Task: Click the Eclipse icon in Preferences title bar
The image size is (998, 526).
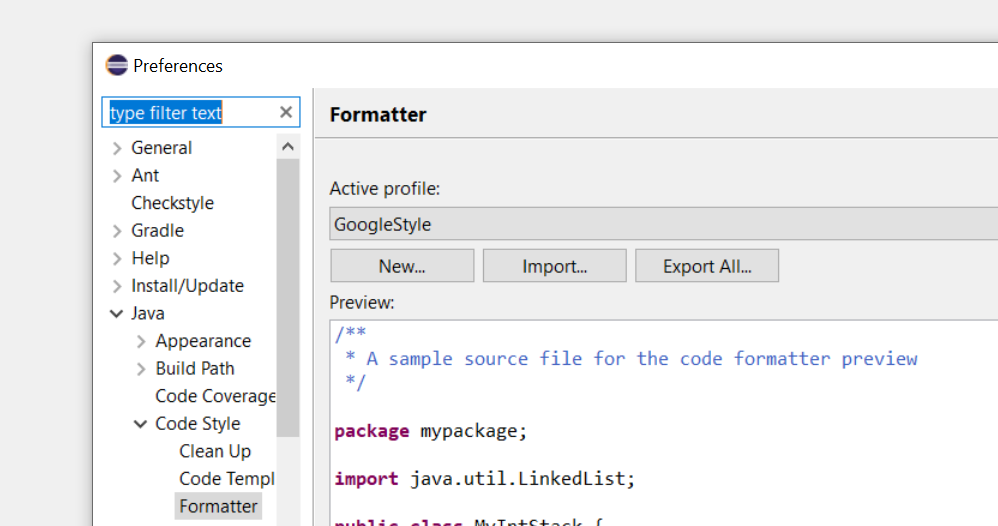Action: (x=116, y=66)
